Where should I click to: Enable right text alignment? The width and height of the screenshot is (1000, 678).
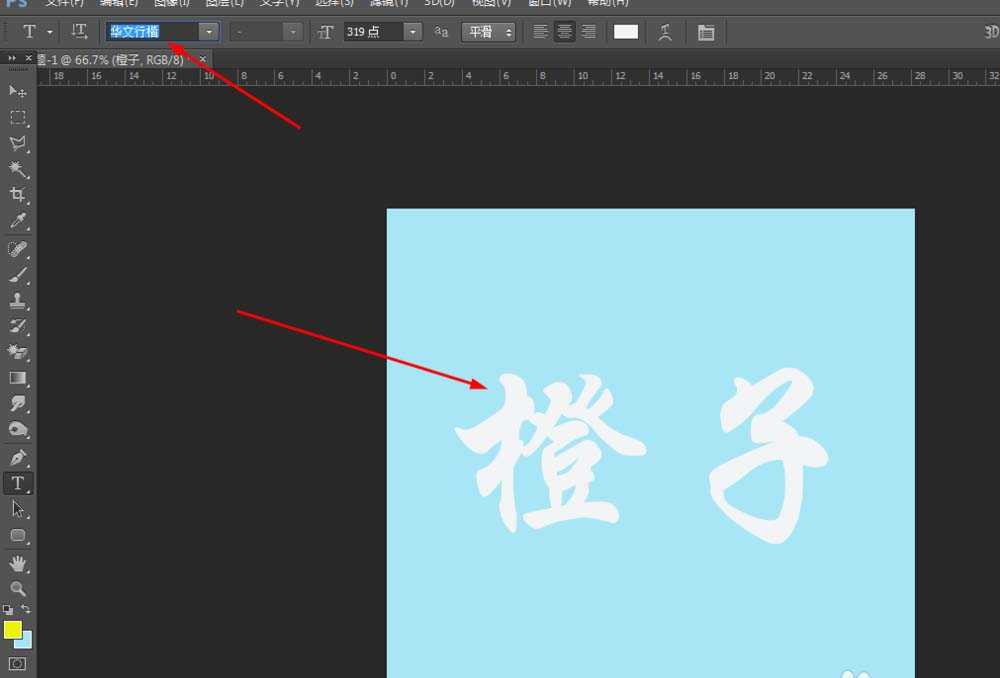point(588,32)
